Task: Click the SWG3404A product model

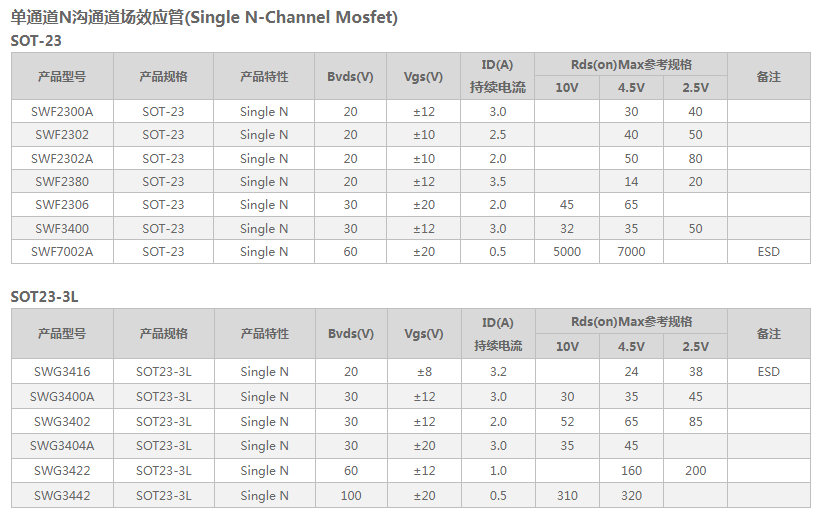Action: 62,445
